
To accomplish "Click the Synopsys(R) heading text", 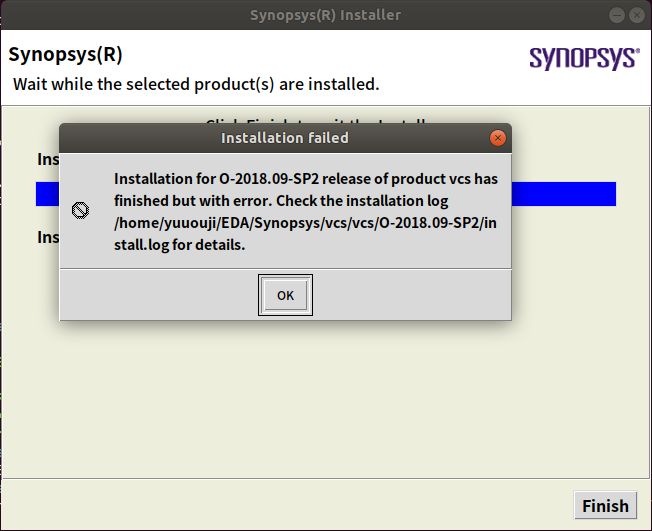I will click(x=66, y=54).
